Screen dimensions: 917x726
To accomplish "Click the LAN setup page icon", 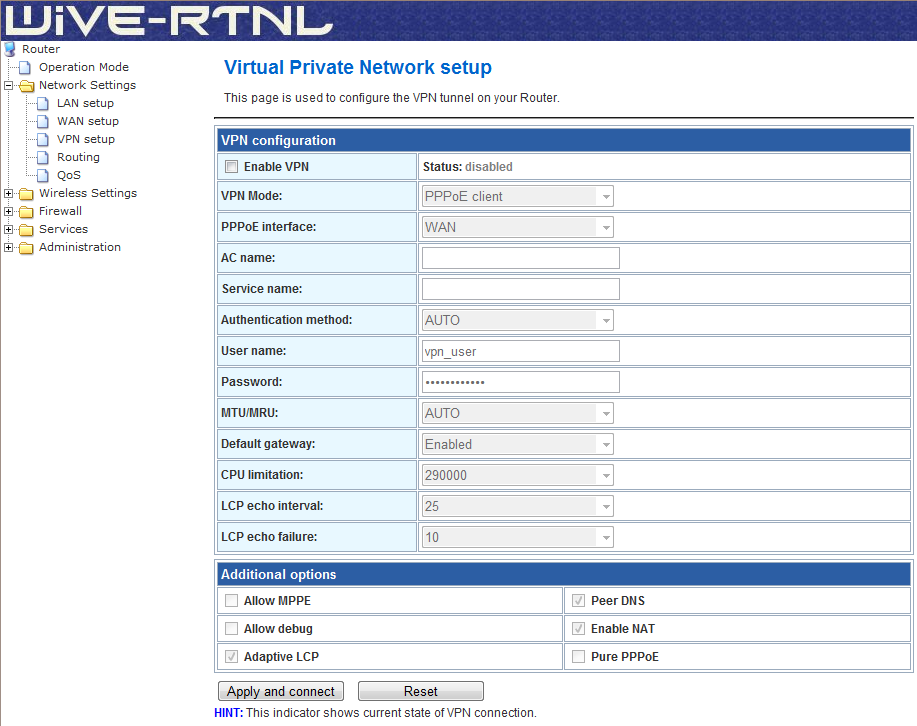I will click(43, 103).
